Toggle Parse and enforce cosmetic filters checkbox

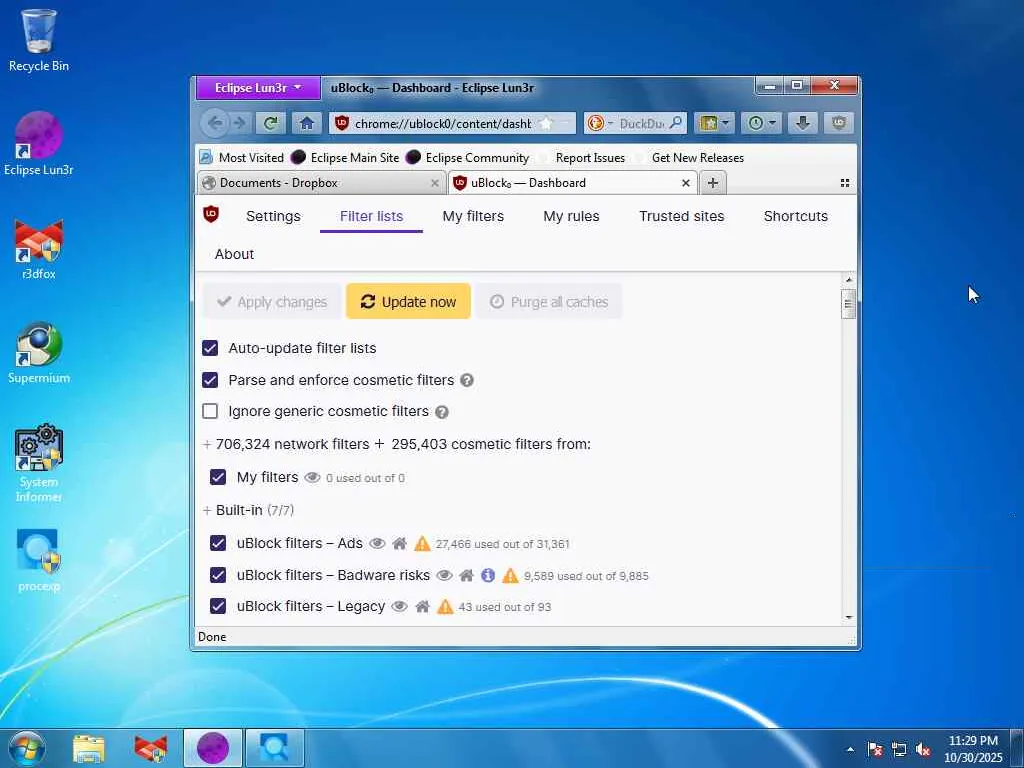(x=210, y=380)
